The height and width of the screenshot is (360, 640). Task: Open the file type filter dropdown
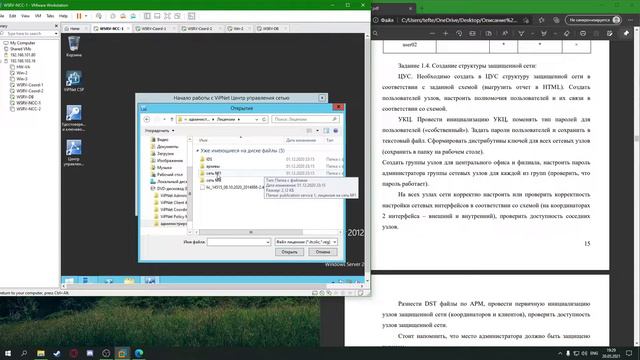[x=306, y=242]
